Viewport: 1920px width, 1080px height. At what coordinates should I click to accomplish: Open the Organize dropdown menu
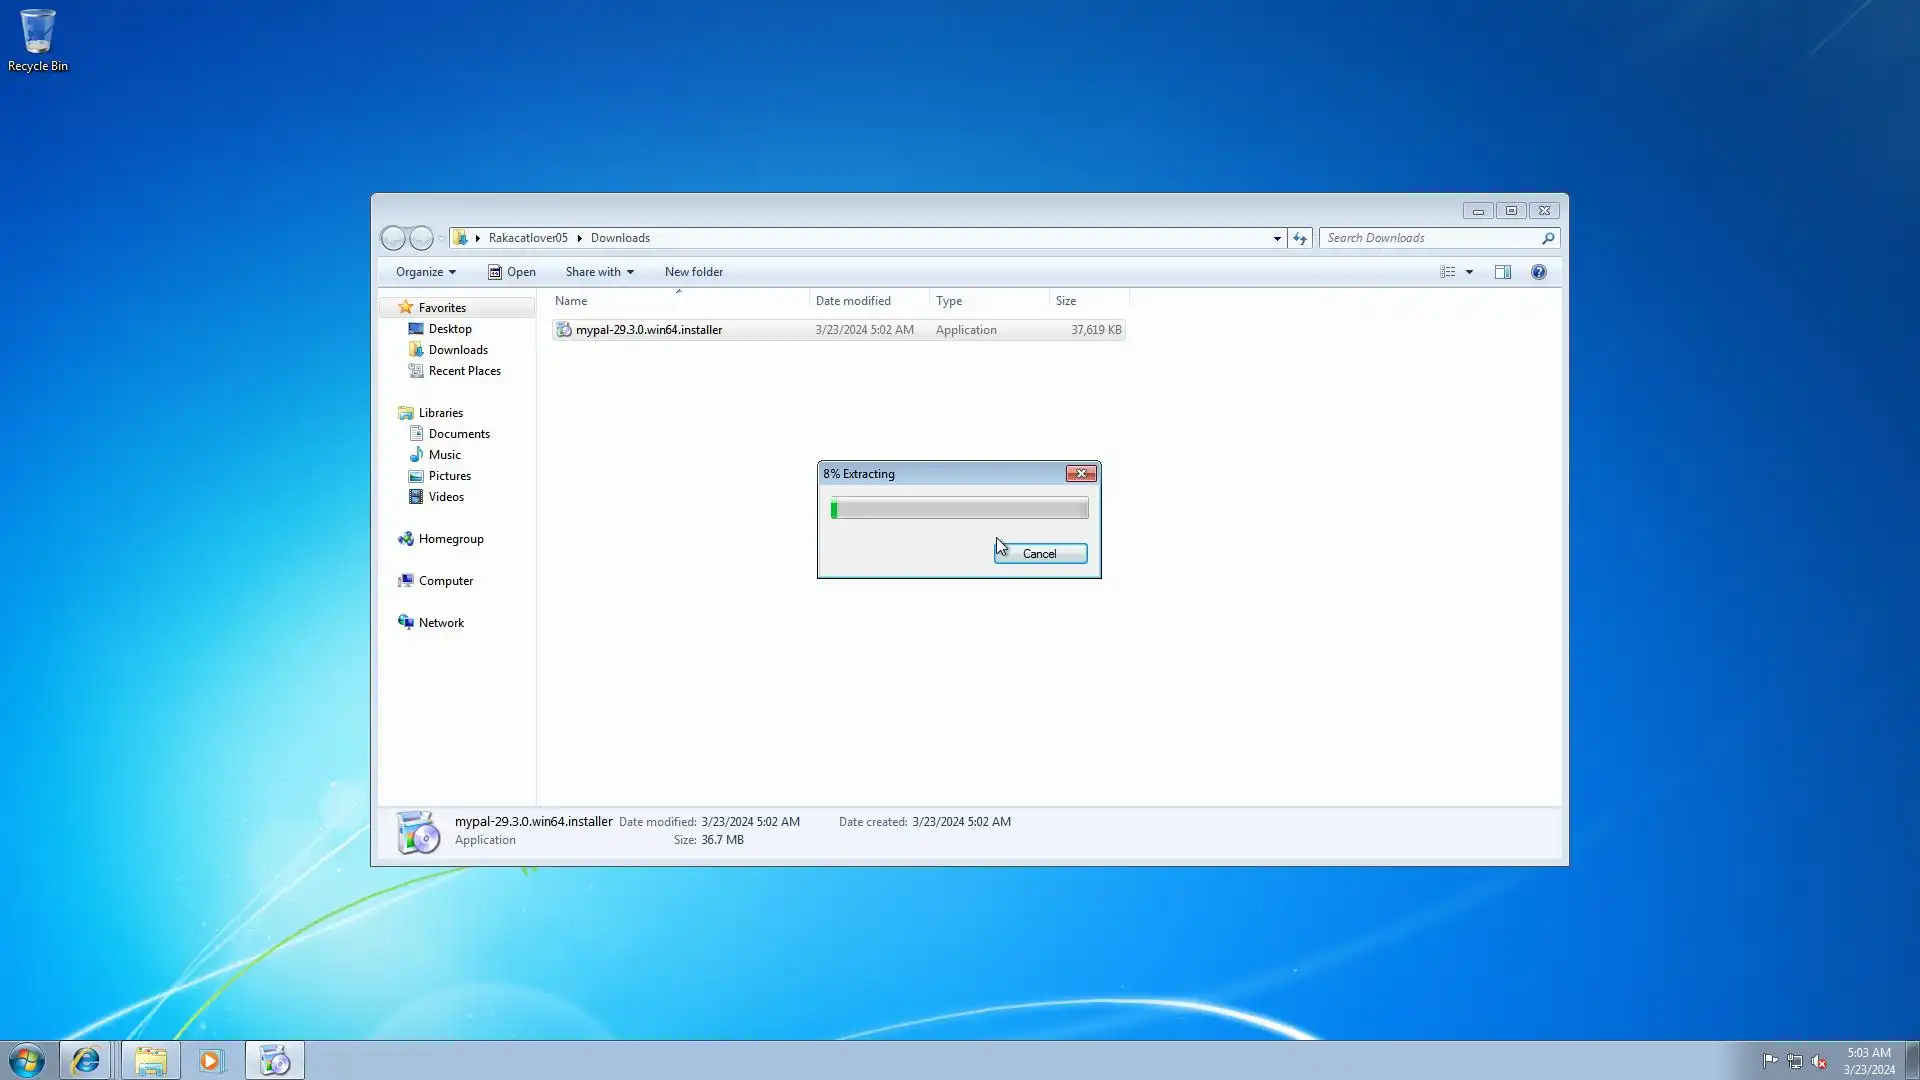(425, 272)
